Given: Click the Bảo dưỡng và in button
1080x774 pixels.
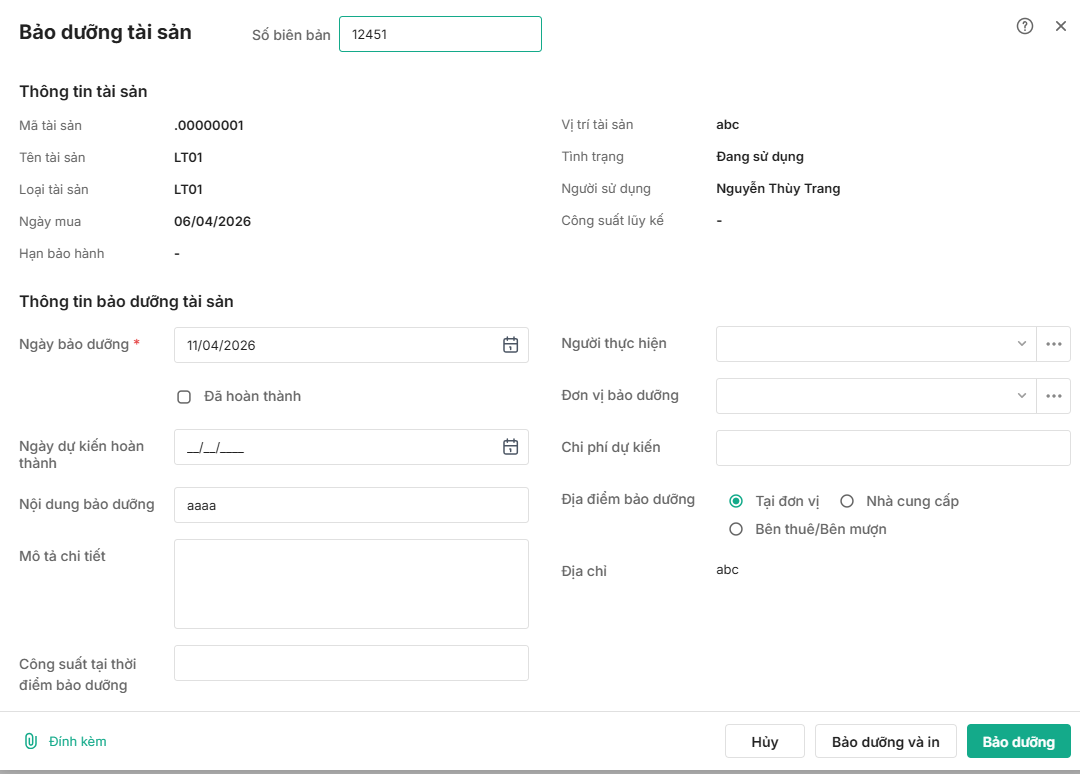Looking at the screenshot, I should [x=885, y=742].
